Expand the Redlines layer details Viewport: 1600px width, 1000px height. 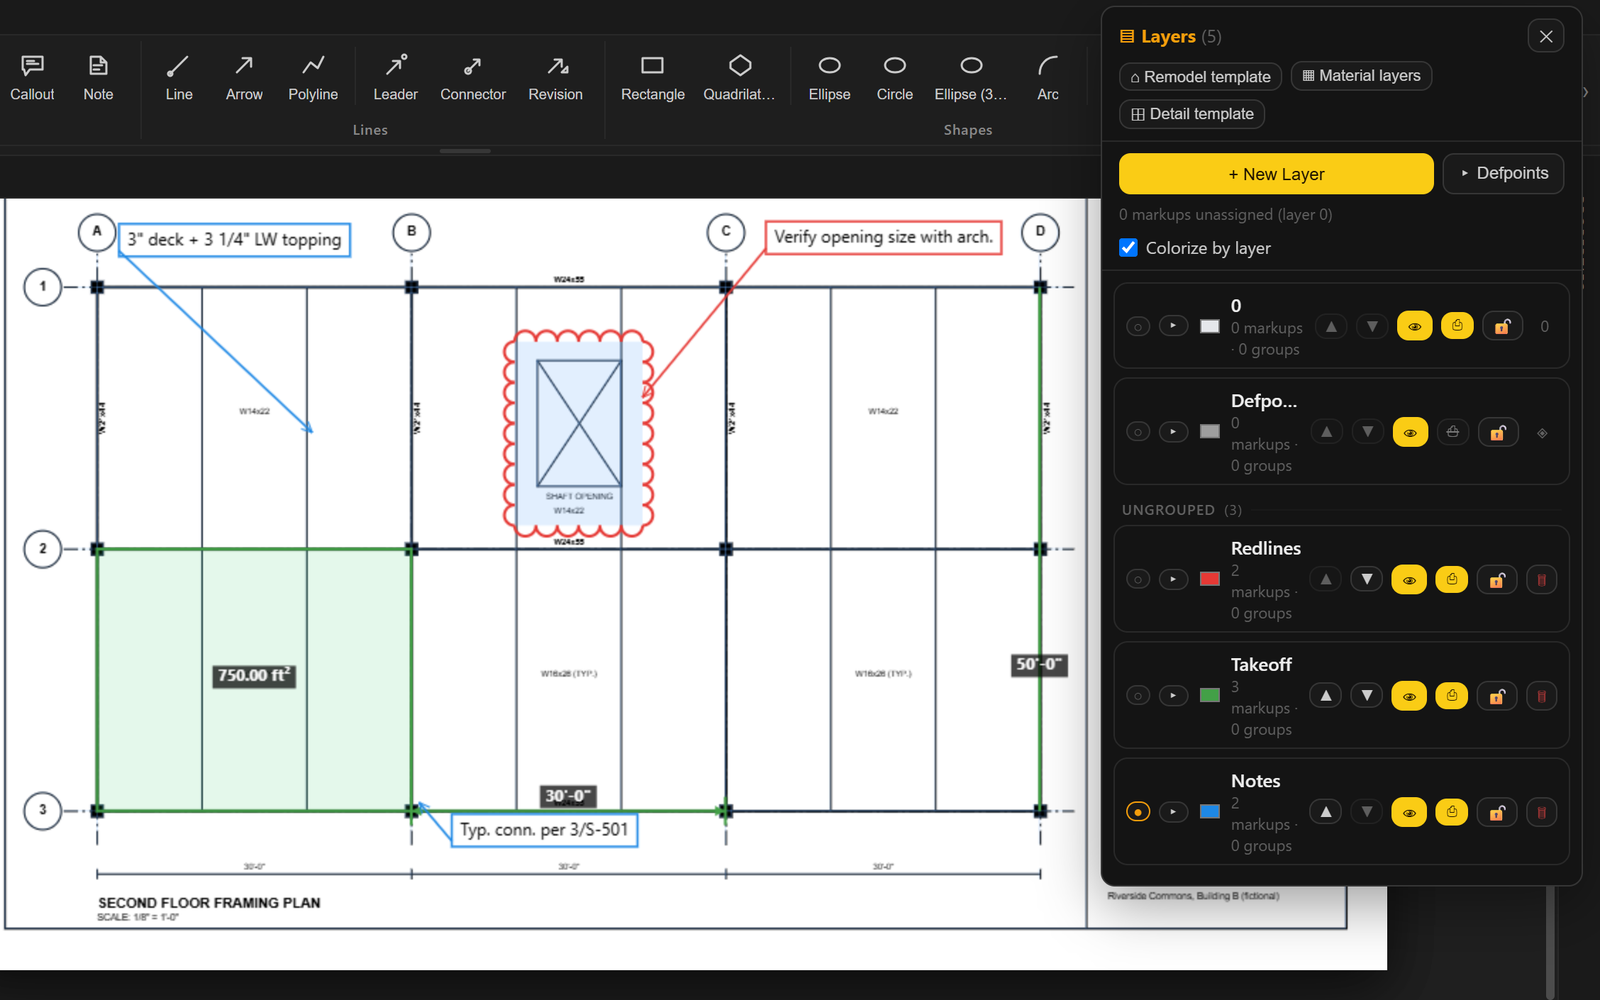(x=1173, y=580)
